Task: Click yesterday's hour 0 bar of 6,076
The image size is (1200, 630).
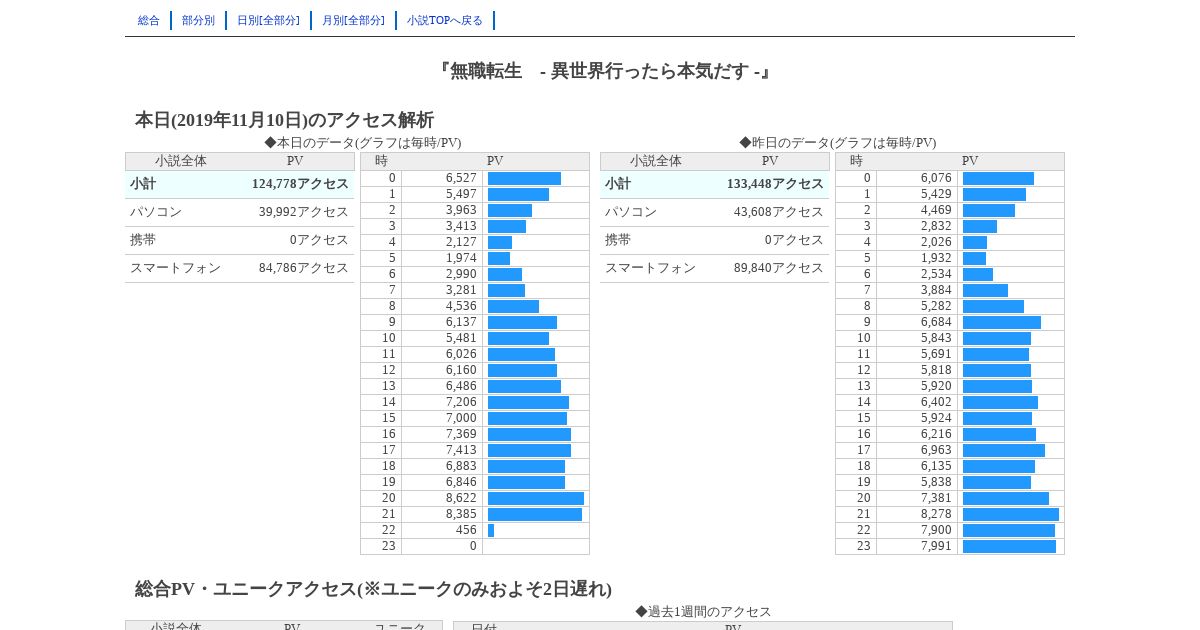Action: [x=998, y=178]
